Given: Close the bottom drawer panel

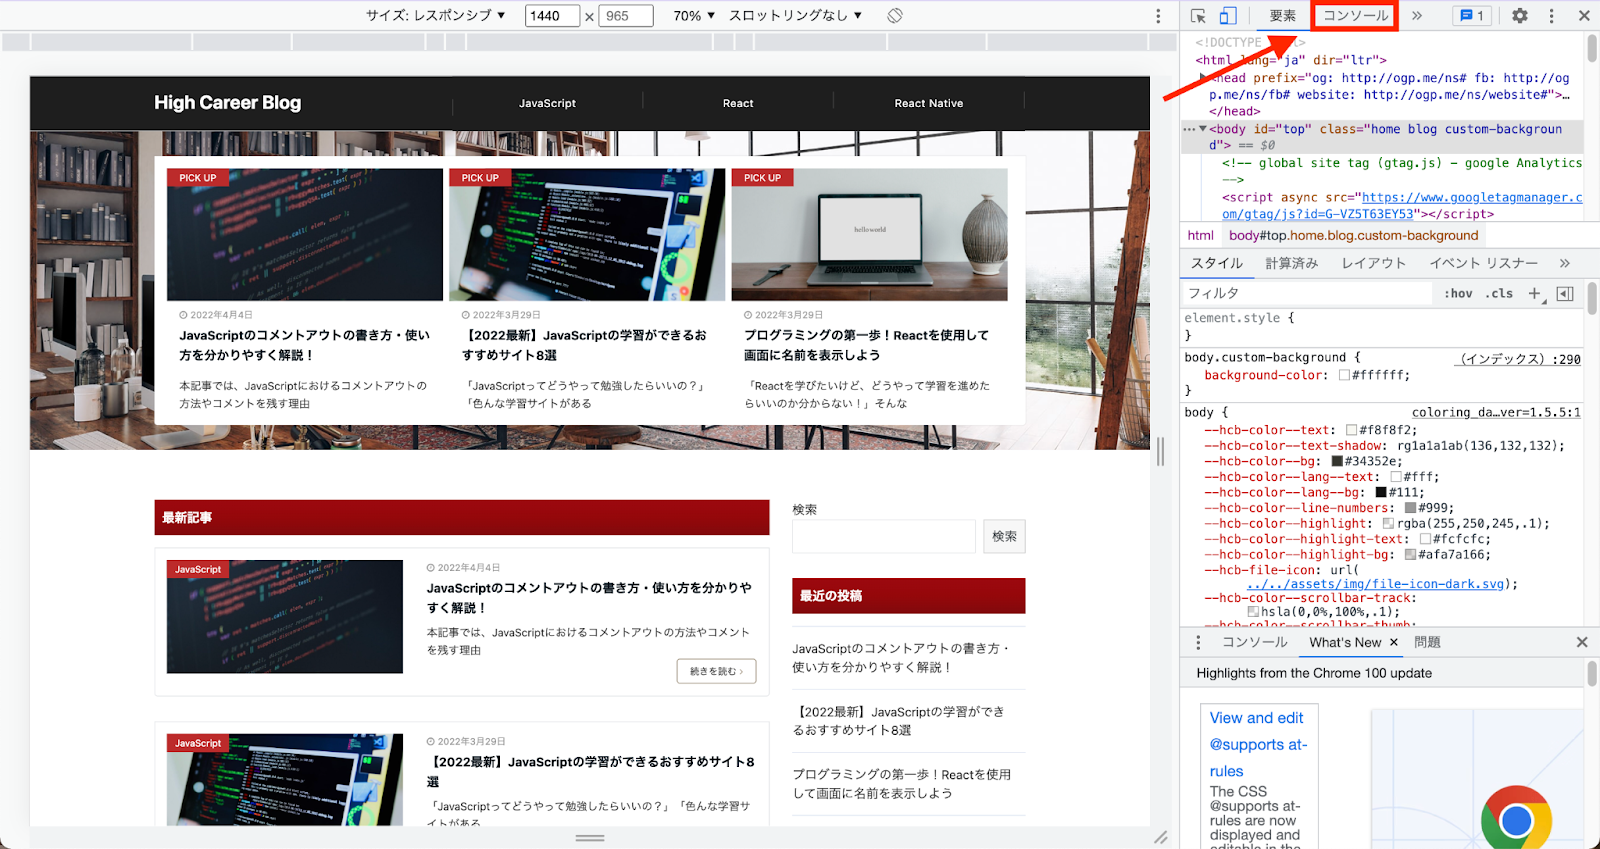Looking at the screenshot, I should (1582, 642).
